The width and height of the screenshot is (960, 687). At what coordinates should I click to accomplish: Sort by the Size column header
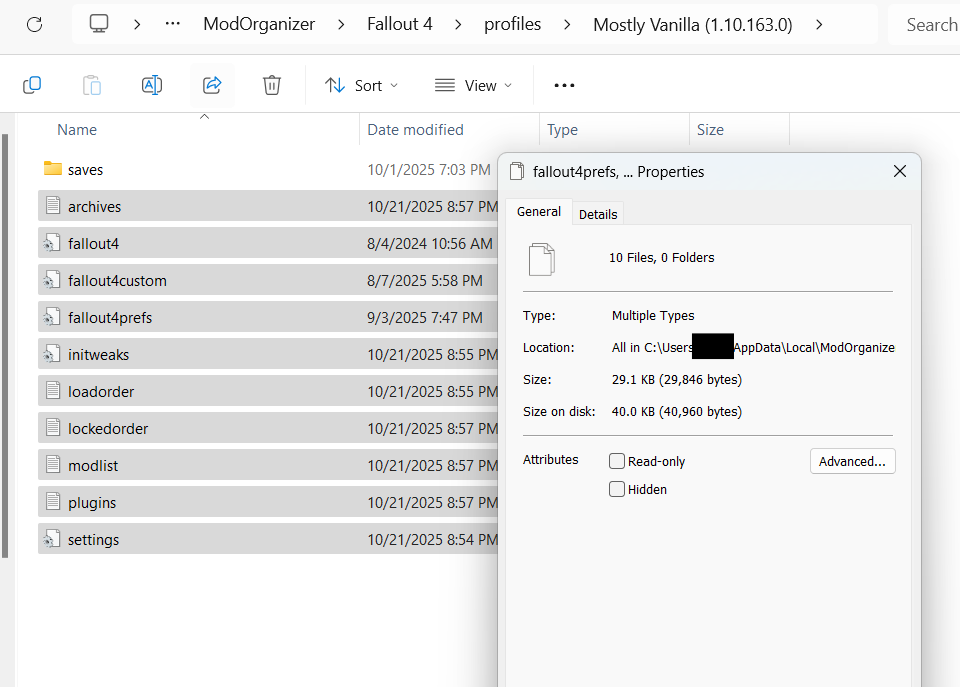coord(710,130)
